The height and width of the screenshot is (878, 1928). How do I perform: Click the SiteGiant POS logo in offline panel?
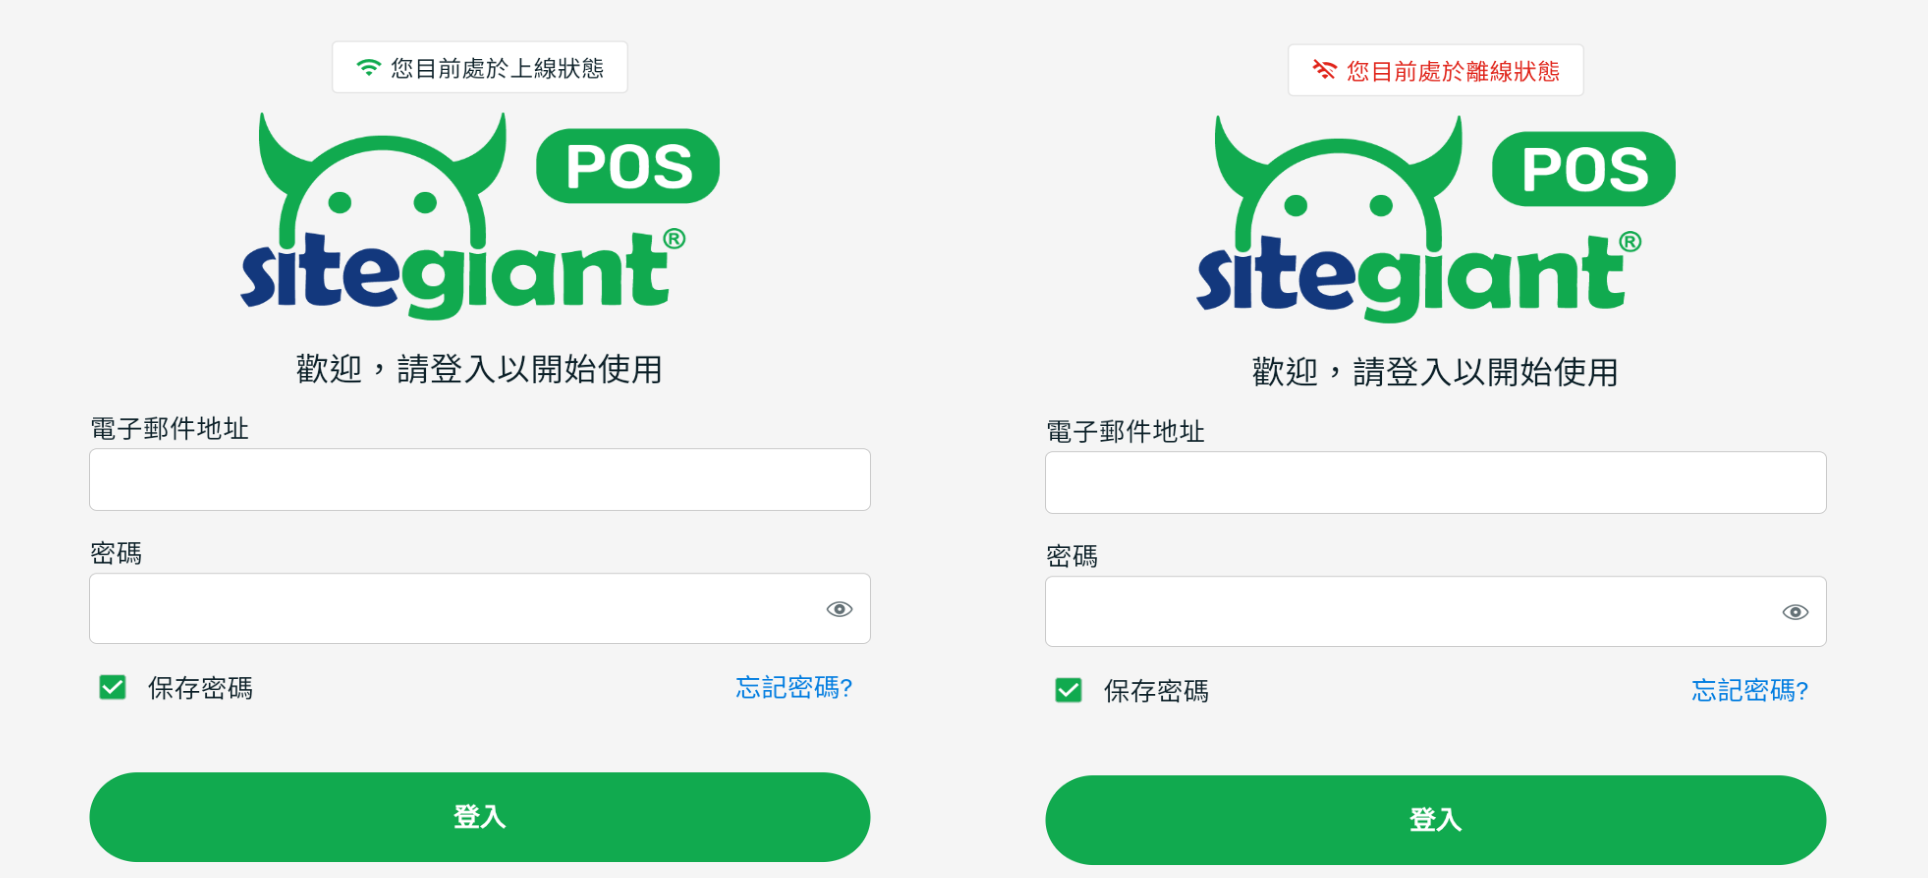point(1436,219)
